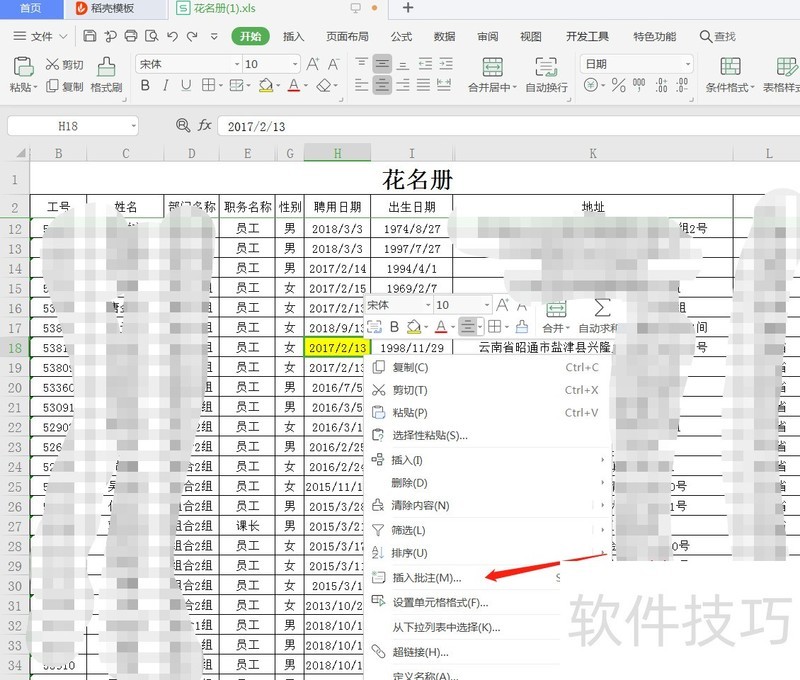The image size is (800, 680).
Task: Copy selection with 复制 button
Action: 64,86
